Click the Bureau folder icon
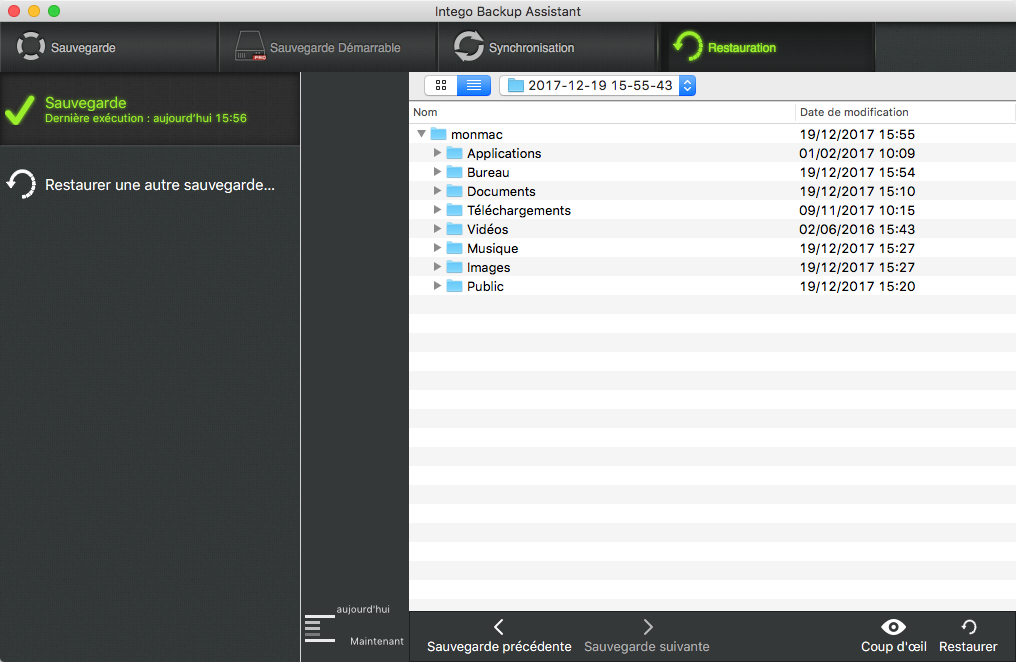Screen dimensions: 1016x662 tap(455, 172)
